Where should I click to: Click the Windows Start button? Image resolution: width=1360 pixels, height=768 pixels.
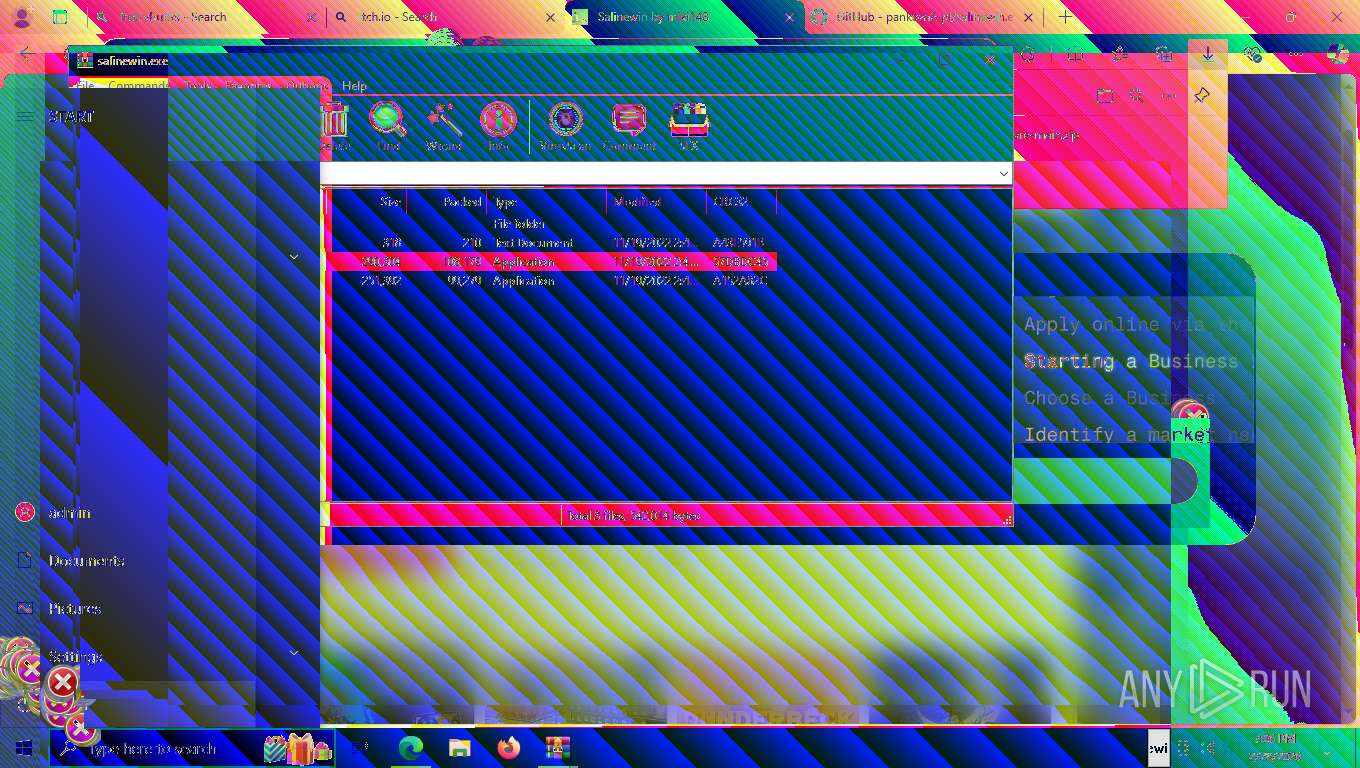24,748
